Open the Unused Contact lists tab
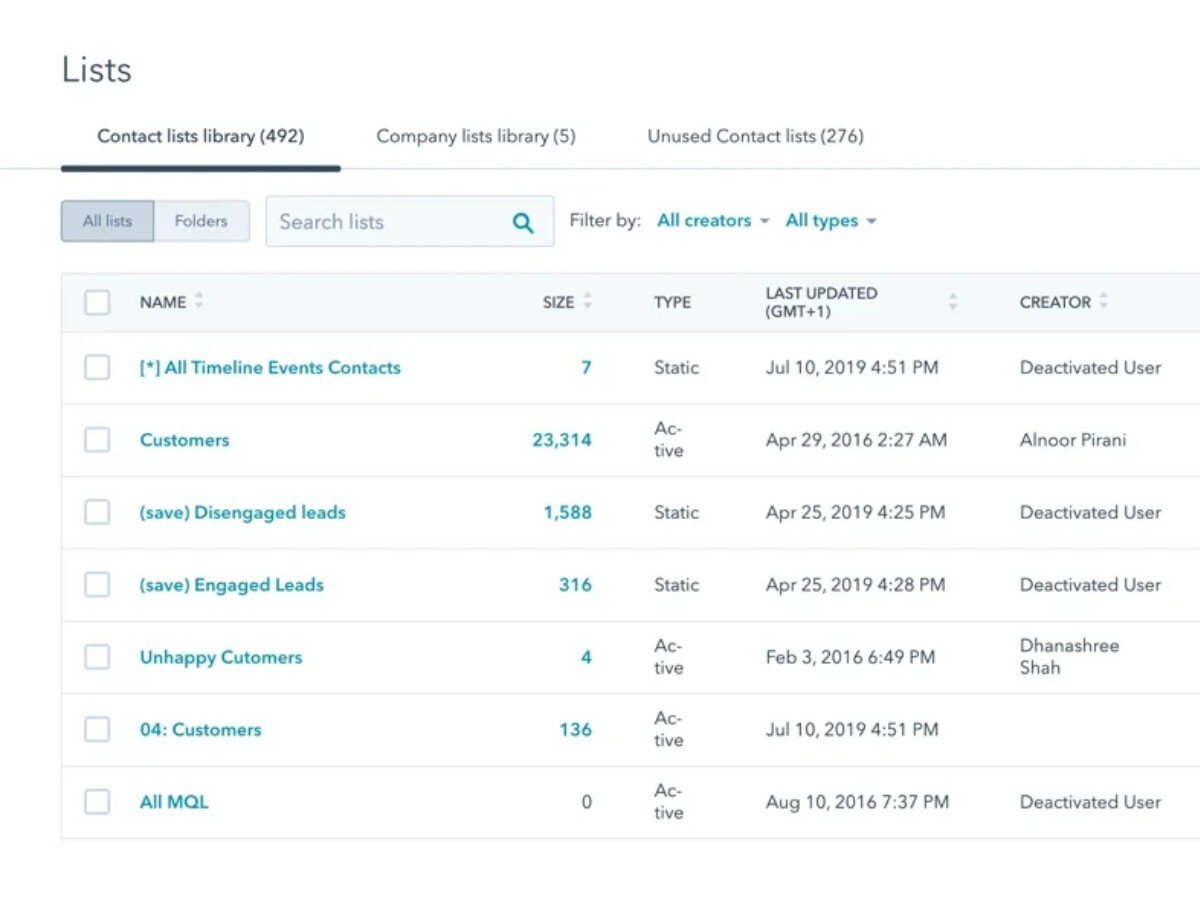The image size is (1200, 900). coord(755,136)
